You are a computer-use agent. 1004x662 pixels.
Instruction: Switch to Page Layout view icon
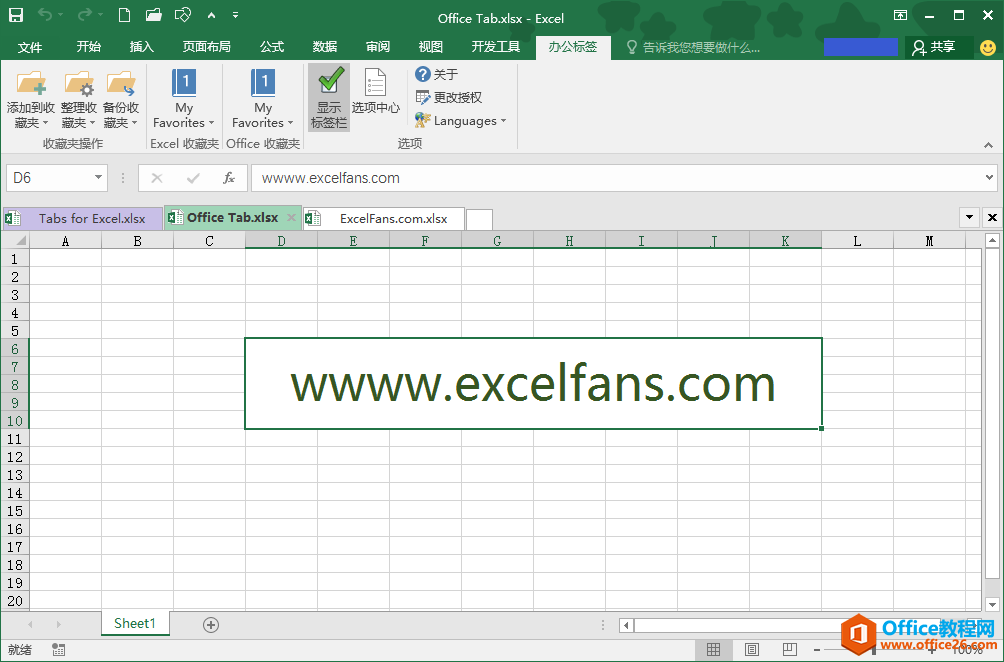click(752, 649)
